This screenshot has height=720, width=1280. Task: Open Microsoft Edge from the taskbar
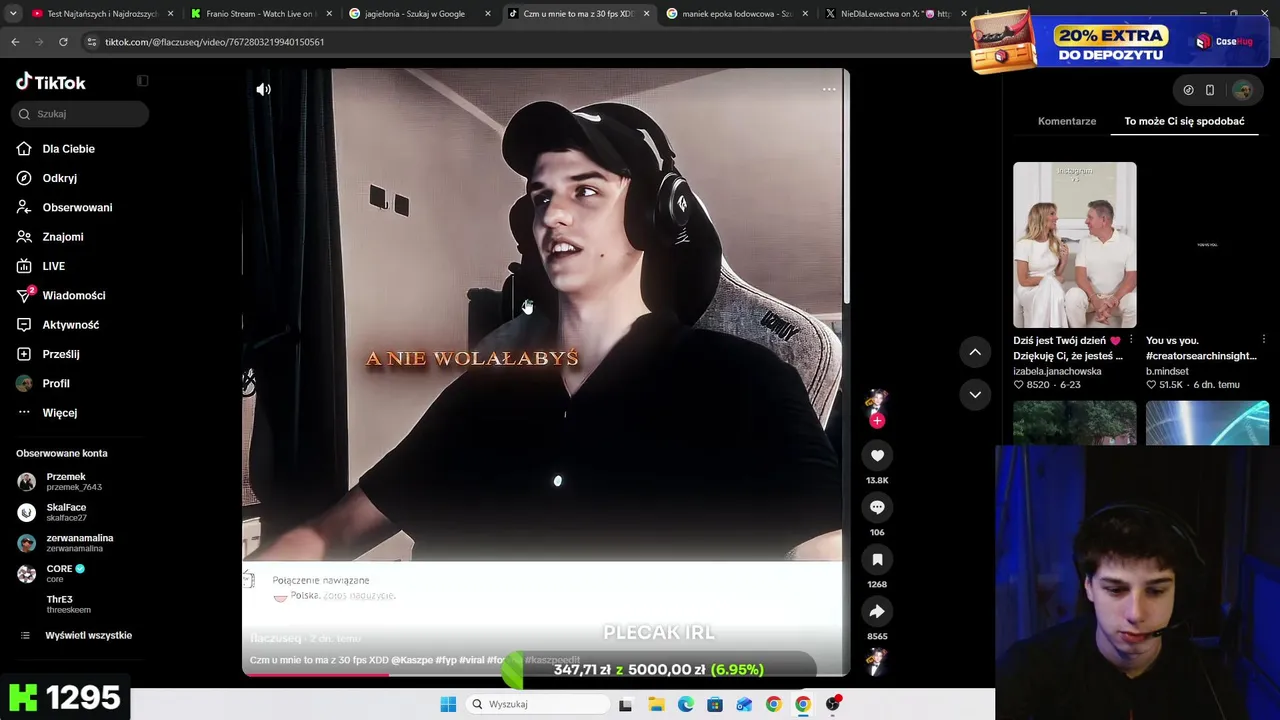coord(685,704)
